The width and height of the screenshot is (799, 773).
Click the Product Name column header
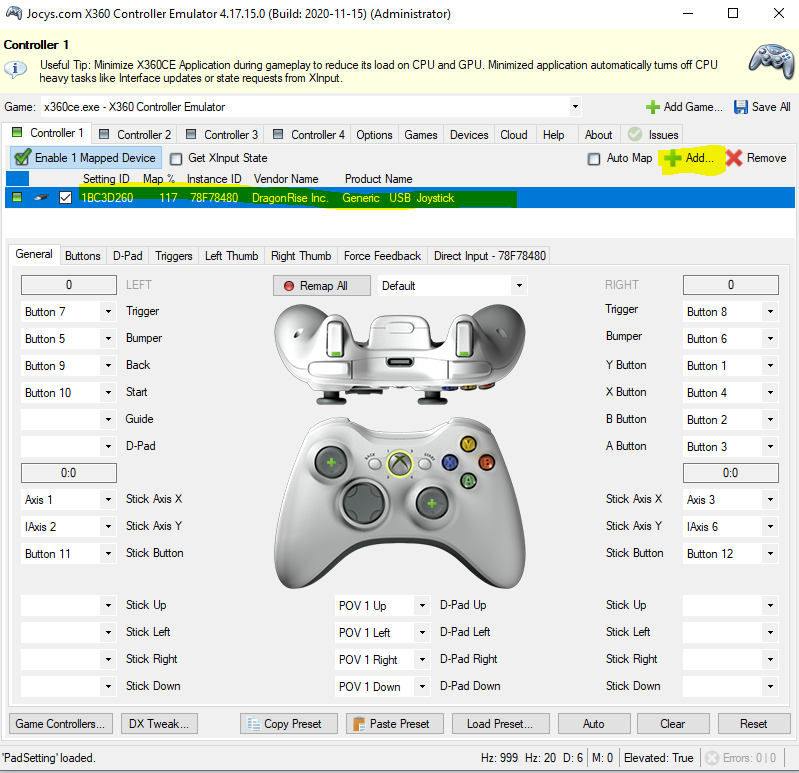pos(379,179)
